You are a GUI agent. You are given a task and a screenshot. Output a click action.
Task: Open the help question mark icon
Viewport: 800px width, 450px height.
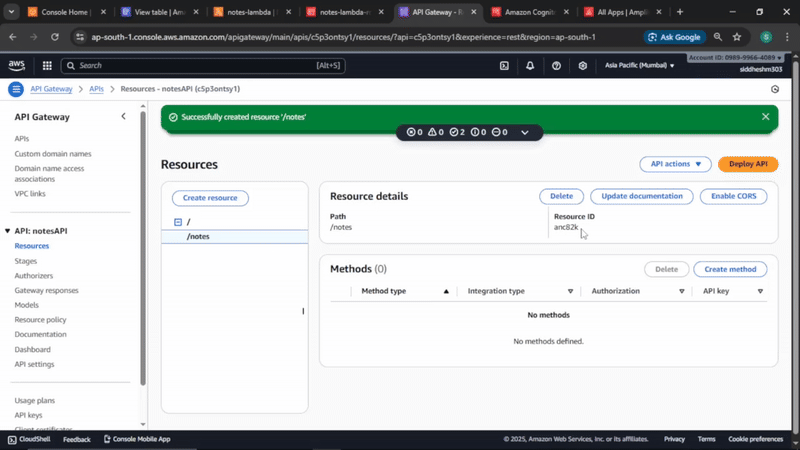(556, 65)
